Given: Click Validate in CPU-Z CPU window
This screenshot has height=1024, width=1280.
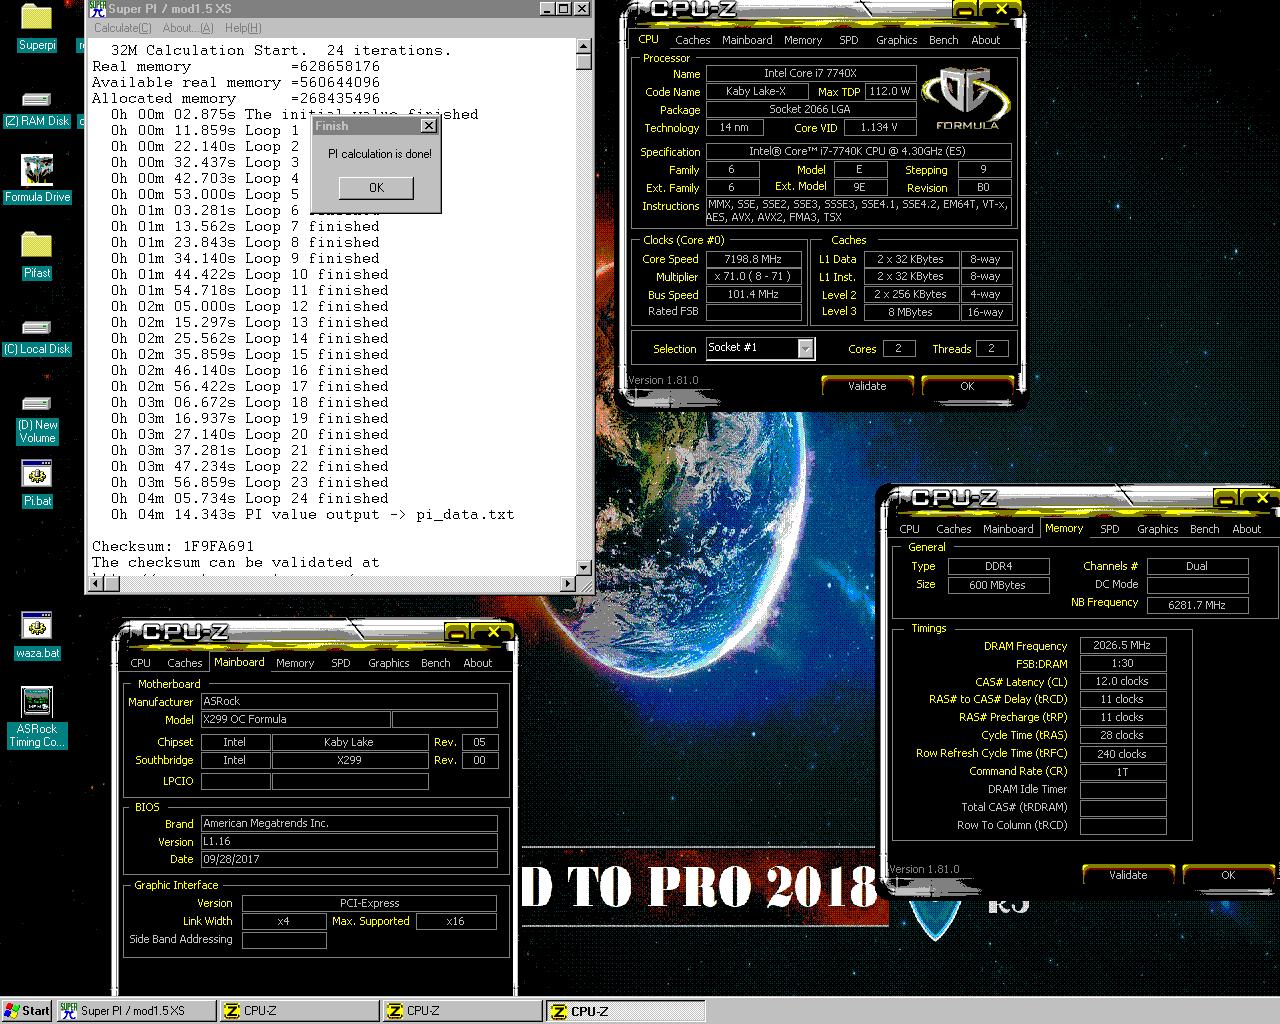Looking at the screenshot, I should (867, 386).
